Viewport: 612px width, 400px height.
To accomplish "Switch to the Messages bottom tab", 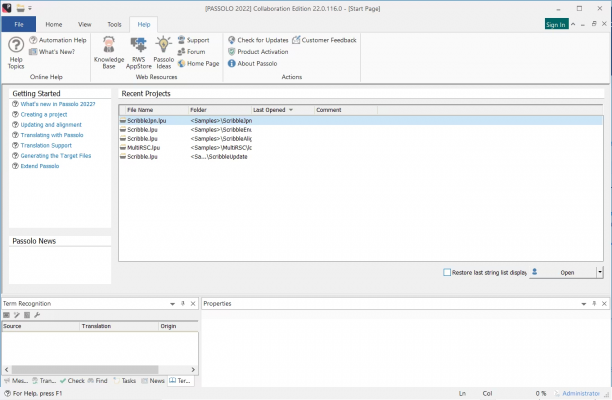I will [x=16, y=380].
